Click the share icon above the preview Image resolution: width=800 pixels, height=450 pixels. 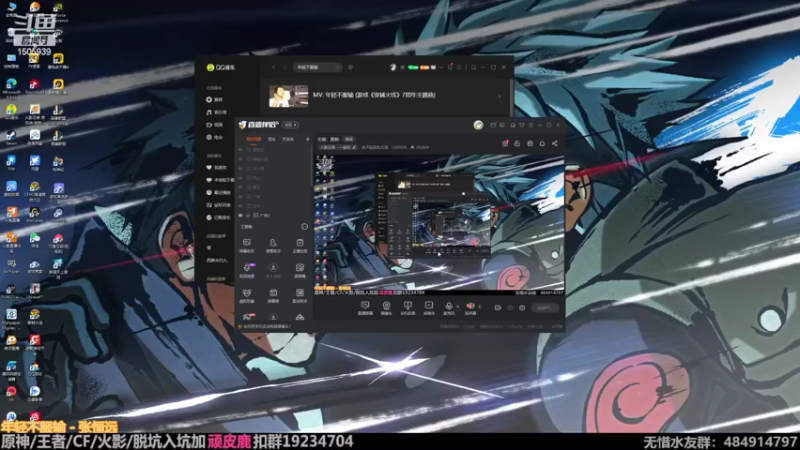[x=555, y=144]
